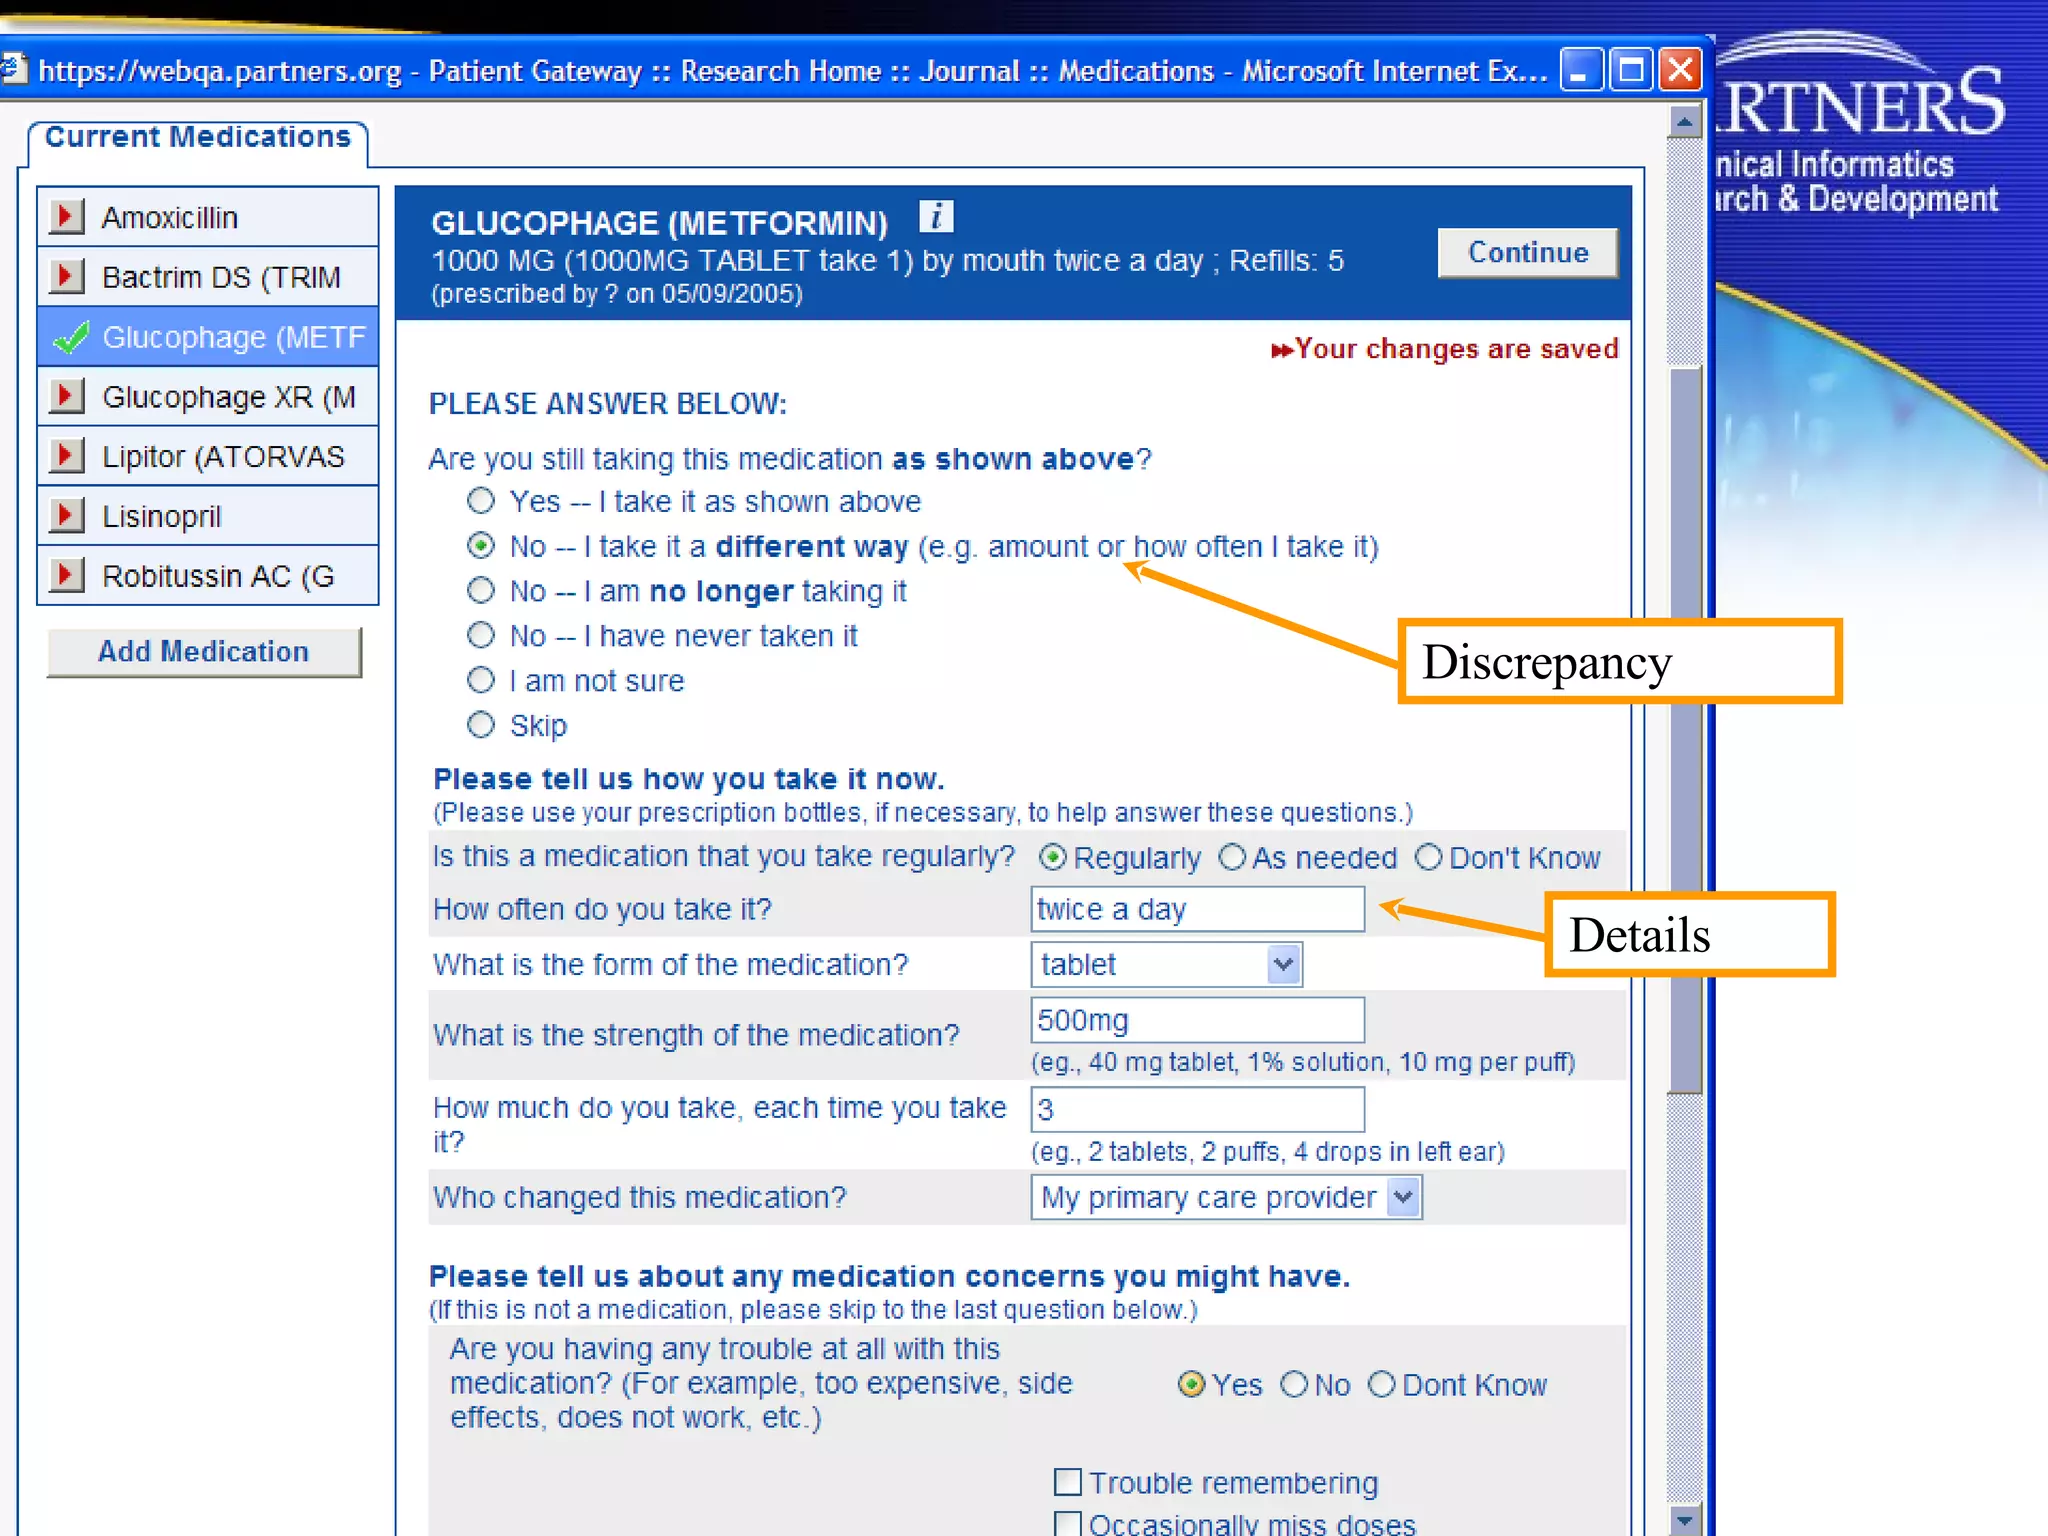Open Lisinopril in the medication list
The height and width of the screenshot is (1536, 2048).
point(208,516)
